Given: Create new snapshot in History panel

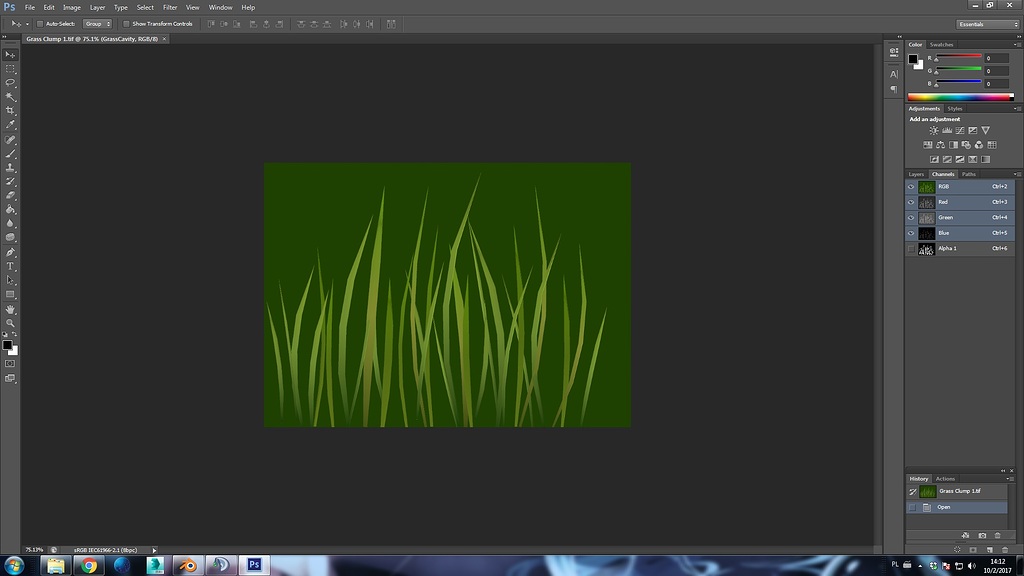Looking at the screenshot, I should (982, 536).
